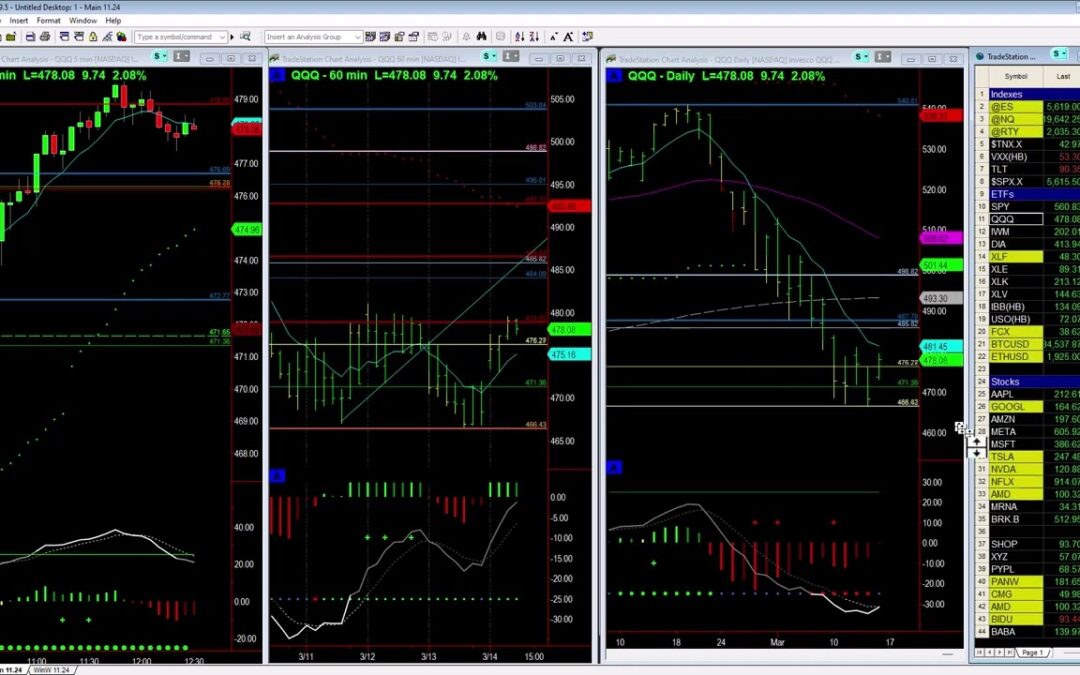This screenshot has height=675, width=1080.
Task: Toggle the dollar-sign style button on the 60-min chart
Action: [x=487, y=58]
